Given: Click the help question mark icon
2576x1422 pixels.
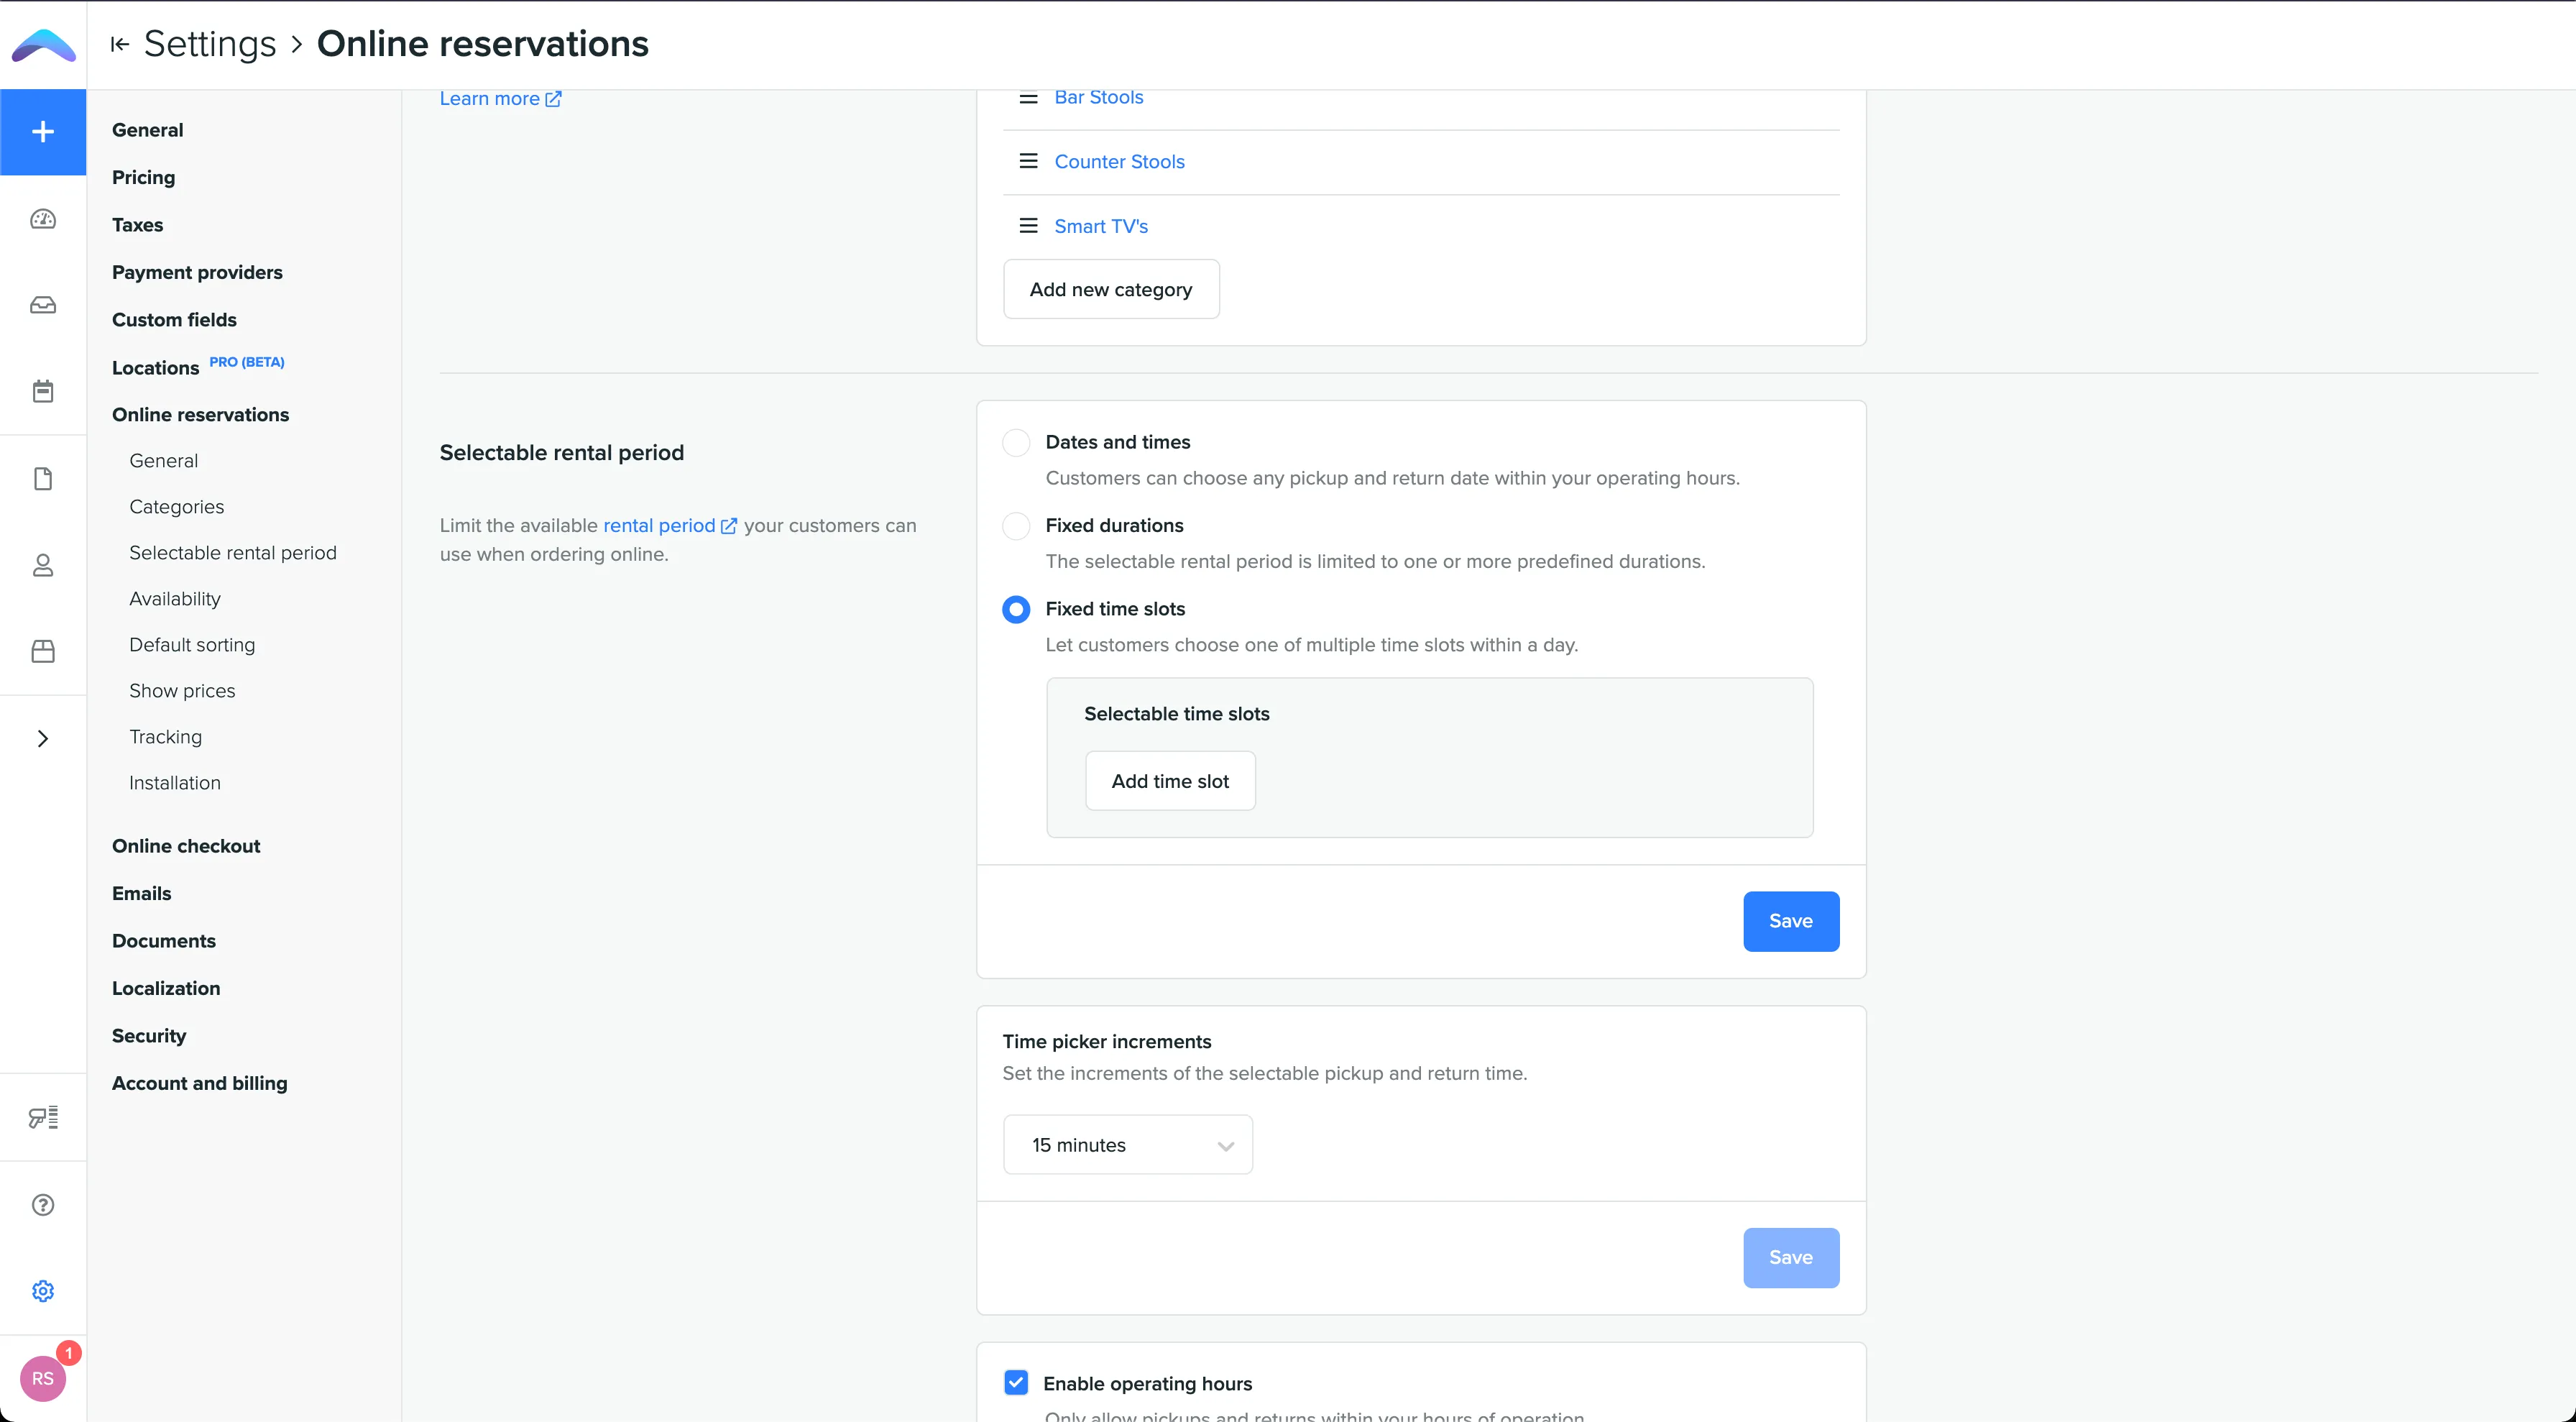Looking at the screenshot, I should click(x=43, y=1205).
